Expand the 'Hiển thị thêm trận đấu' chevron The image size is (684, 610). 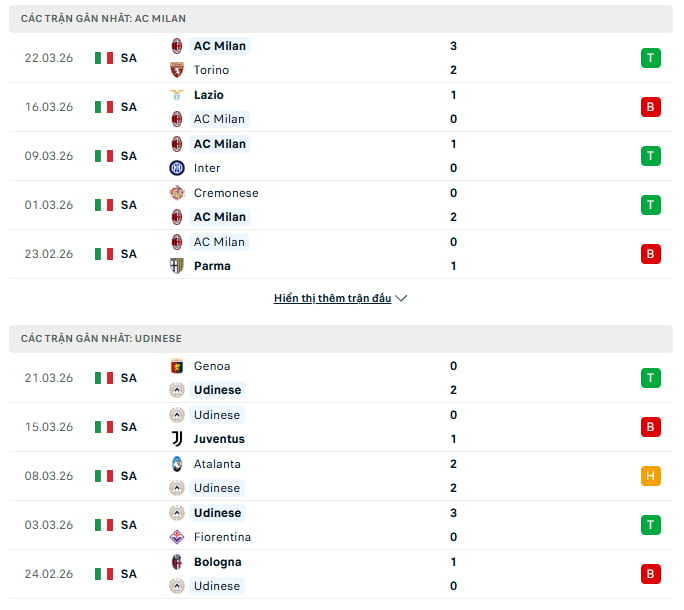pyautogui.click(x=402, y=299)
